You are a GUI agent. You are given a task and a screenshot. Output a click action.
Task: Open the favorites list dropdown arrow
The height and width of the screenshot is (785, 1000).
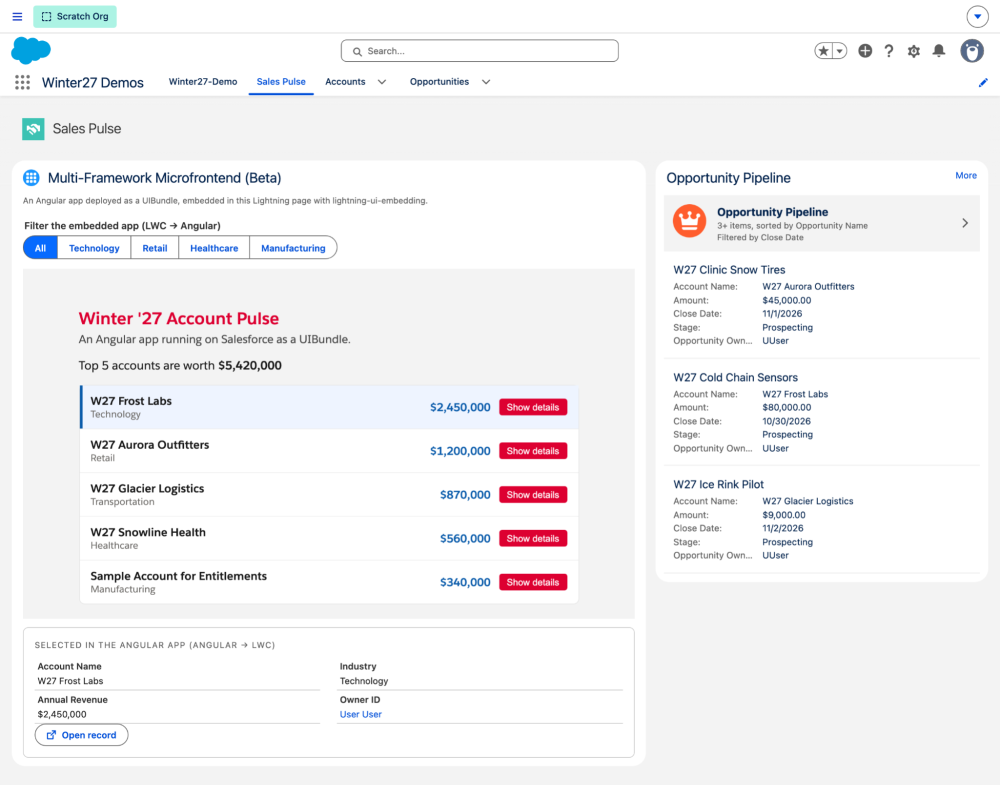point(840,51)
